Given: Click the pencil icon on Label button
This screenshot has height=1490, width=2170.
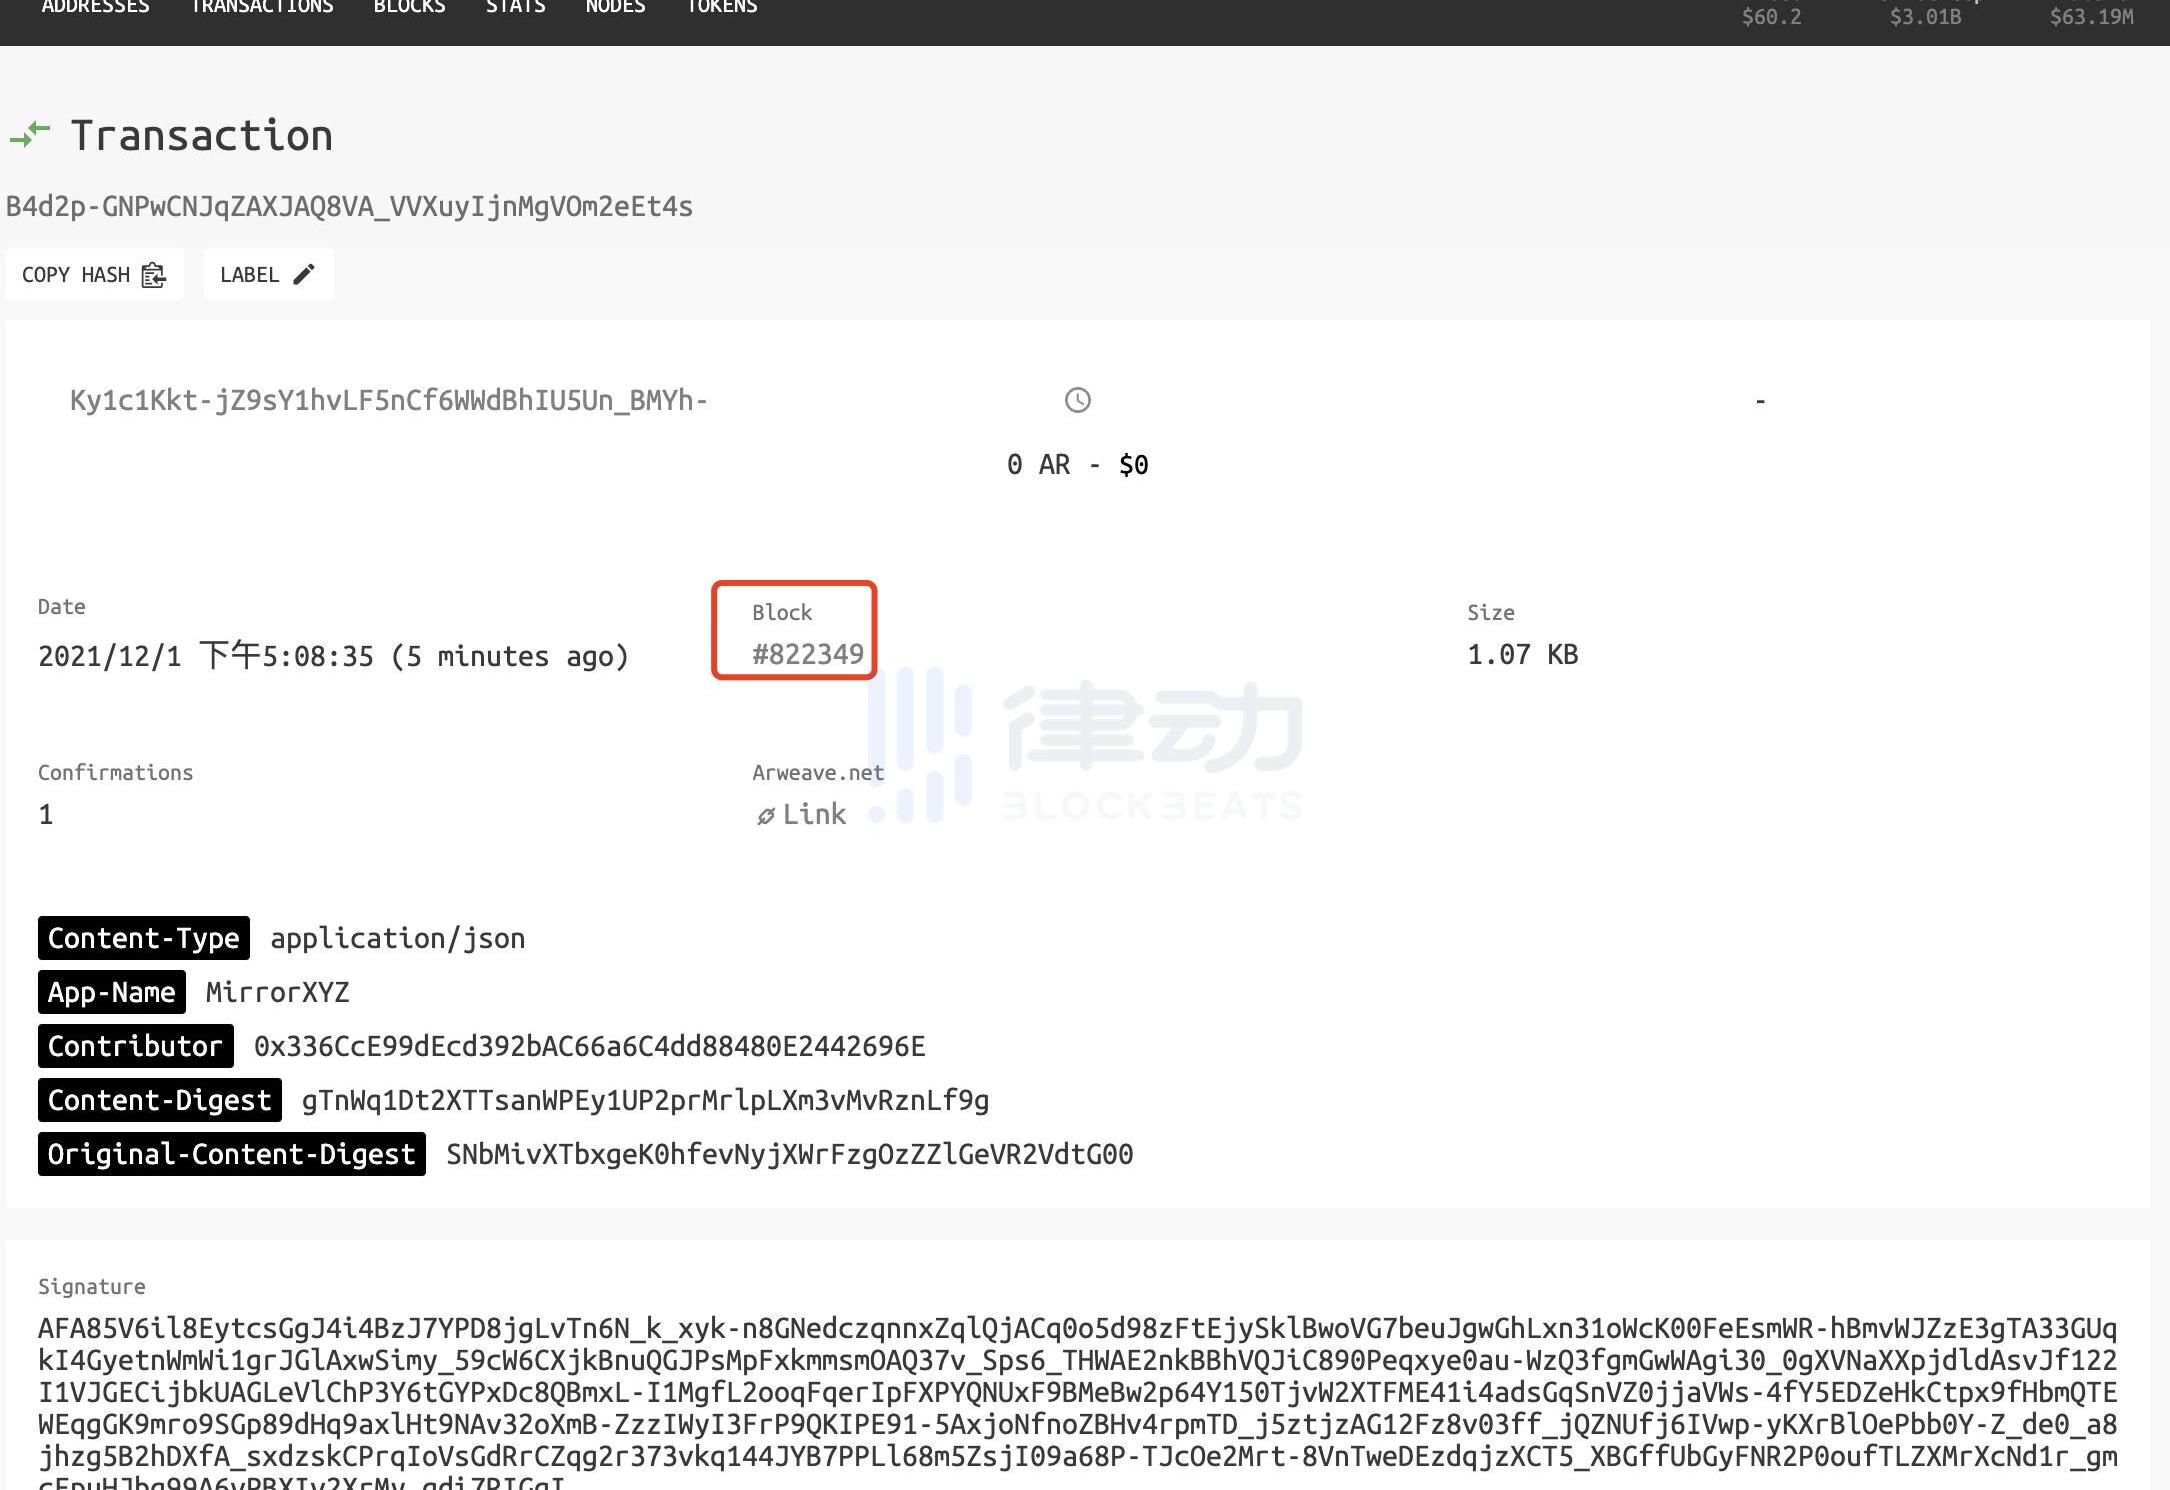Looking at the screenshot, I should point(304,274).
